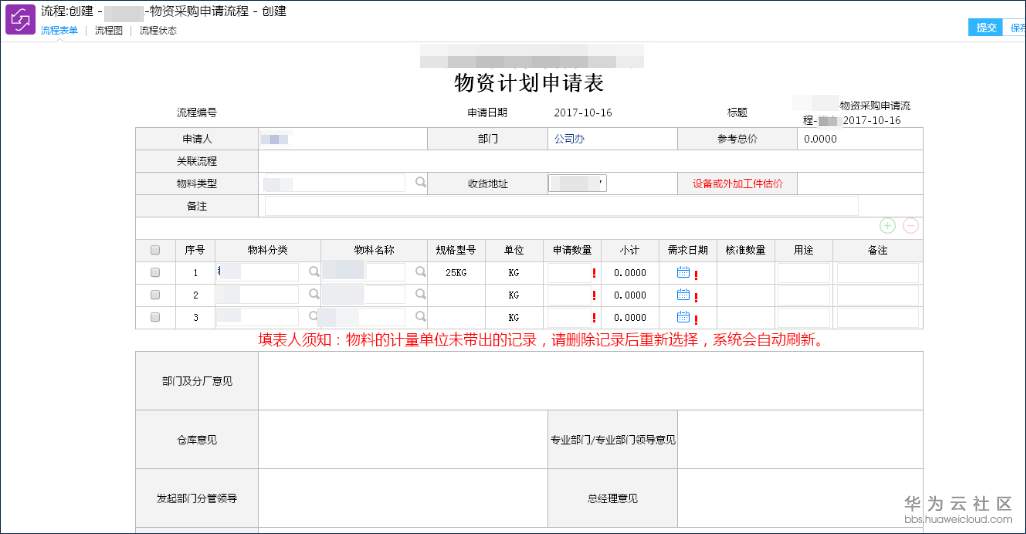Click the 参考总价 value 0.0000

(x=820, y=139)
